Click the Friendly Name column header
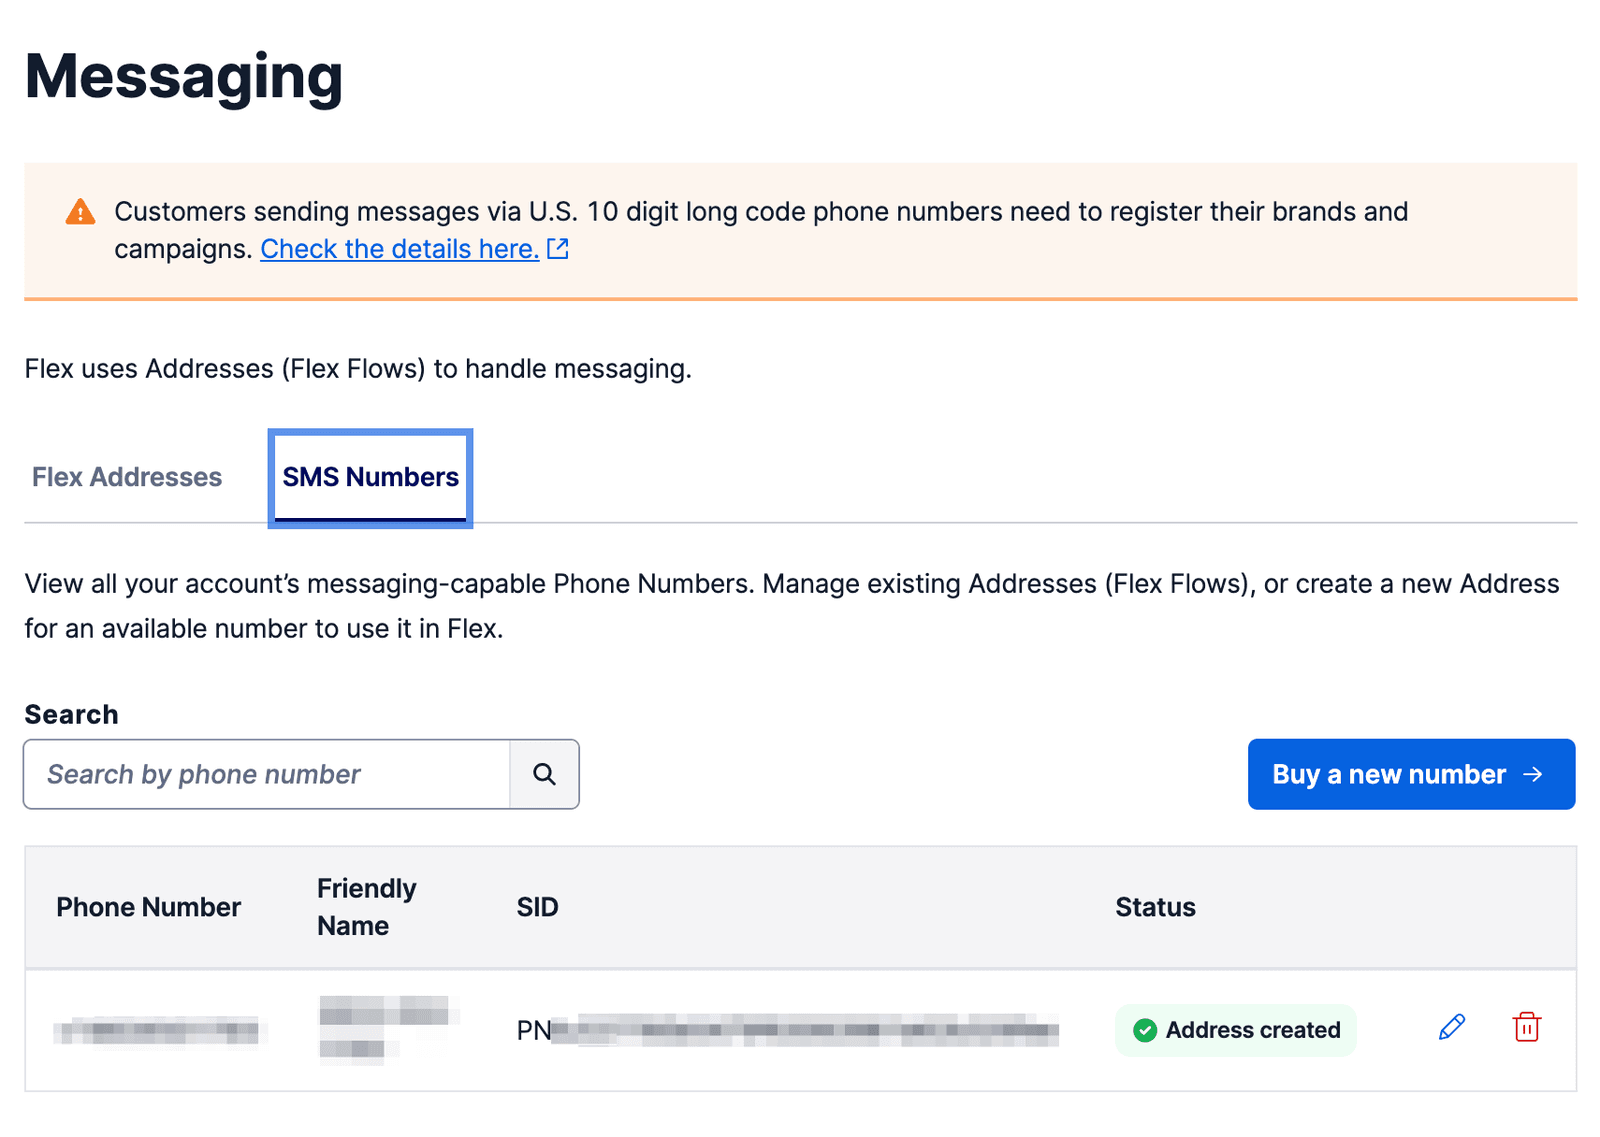 [x=366, y=907]
